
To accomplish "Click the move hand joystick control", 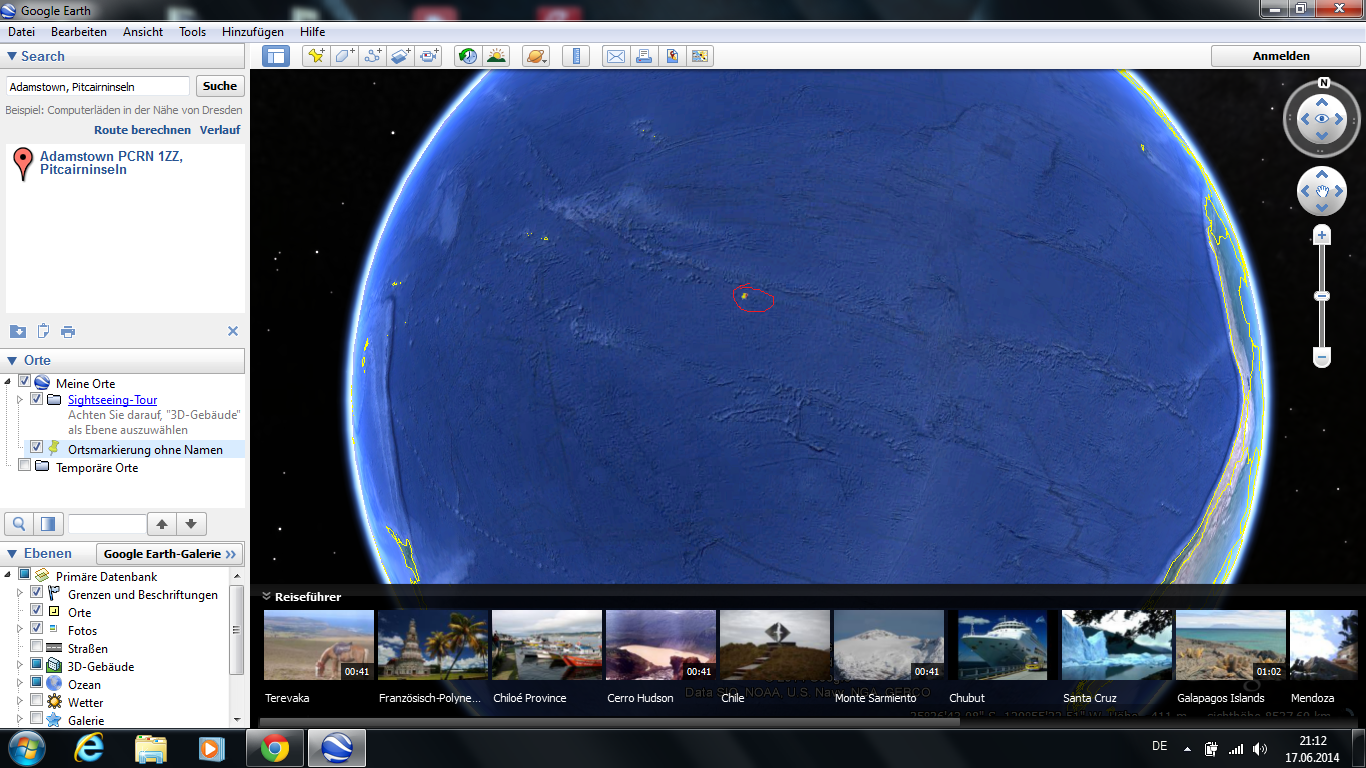I will pos(1322,191).
